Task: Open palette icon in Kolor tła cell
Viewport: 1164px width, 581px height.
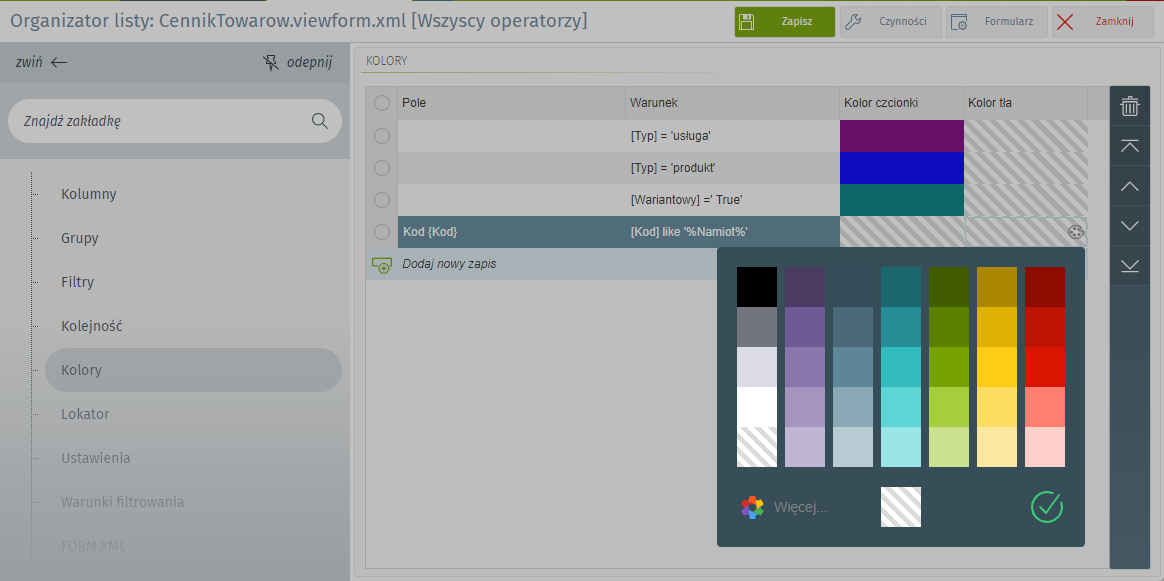Action: click(x=1075, y=232)
